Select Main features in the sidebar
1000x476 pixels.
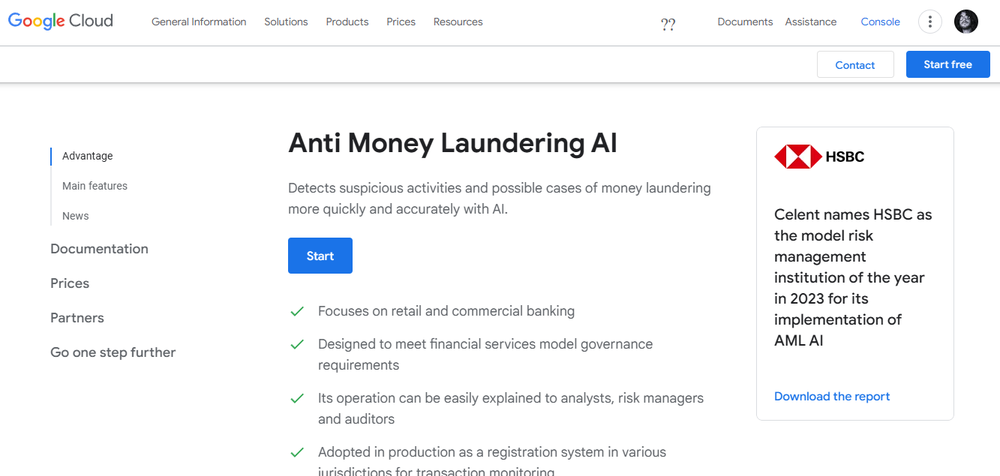point(94,186)
